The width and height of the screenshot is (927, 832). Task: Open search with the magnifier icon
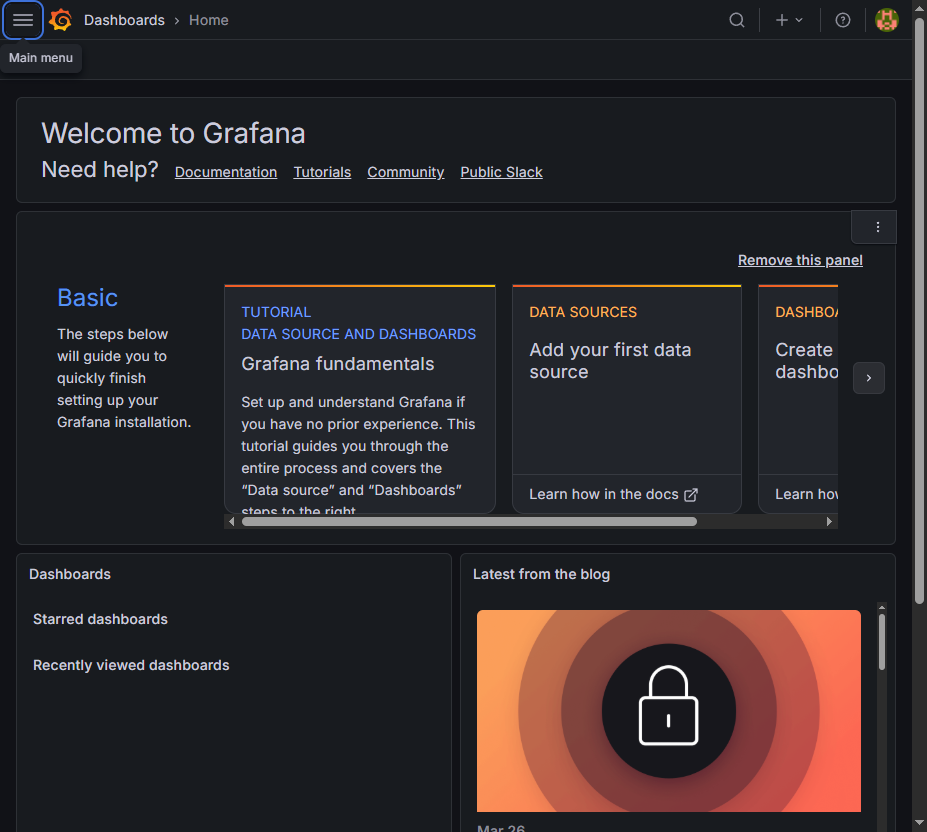[x=737, y=20]
